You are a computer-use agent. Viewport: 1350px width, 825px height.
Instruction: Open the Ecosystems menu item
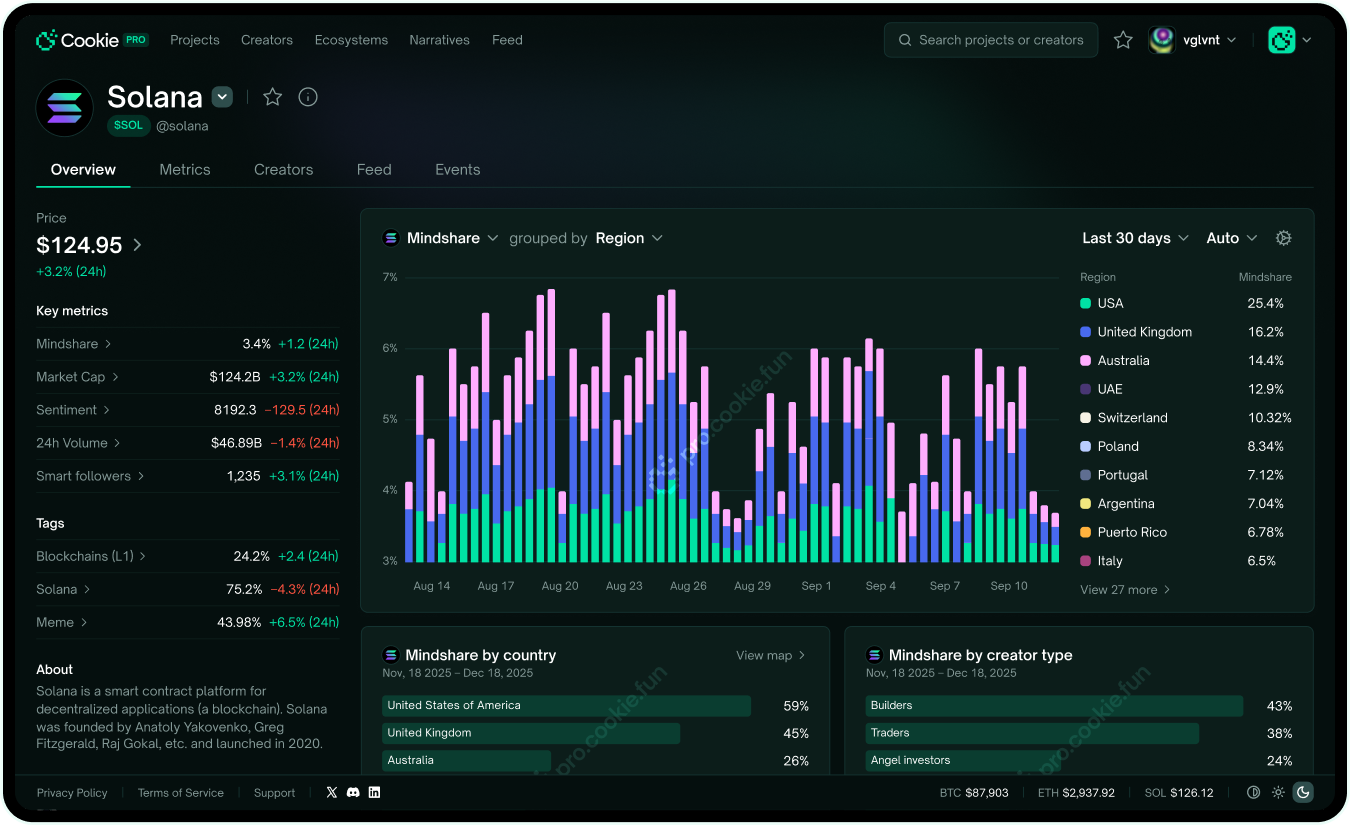(x=351, y=40)
